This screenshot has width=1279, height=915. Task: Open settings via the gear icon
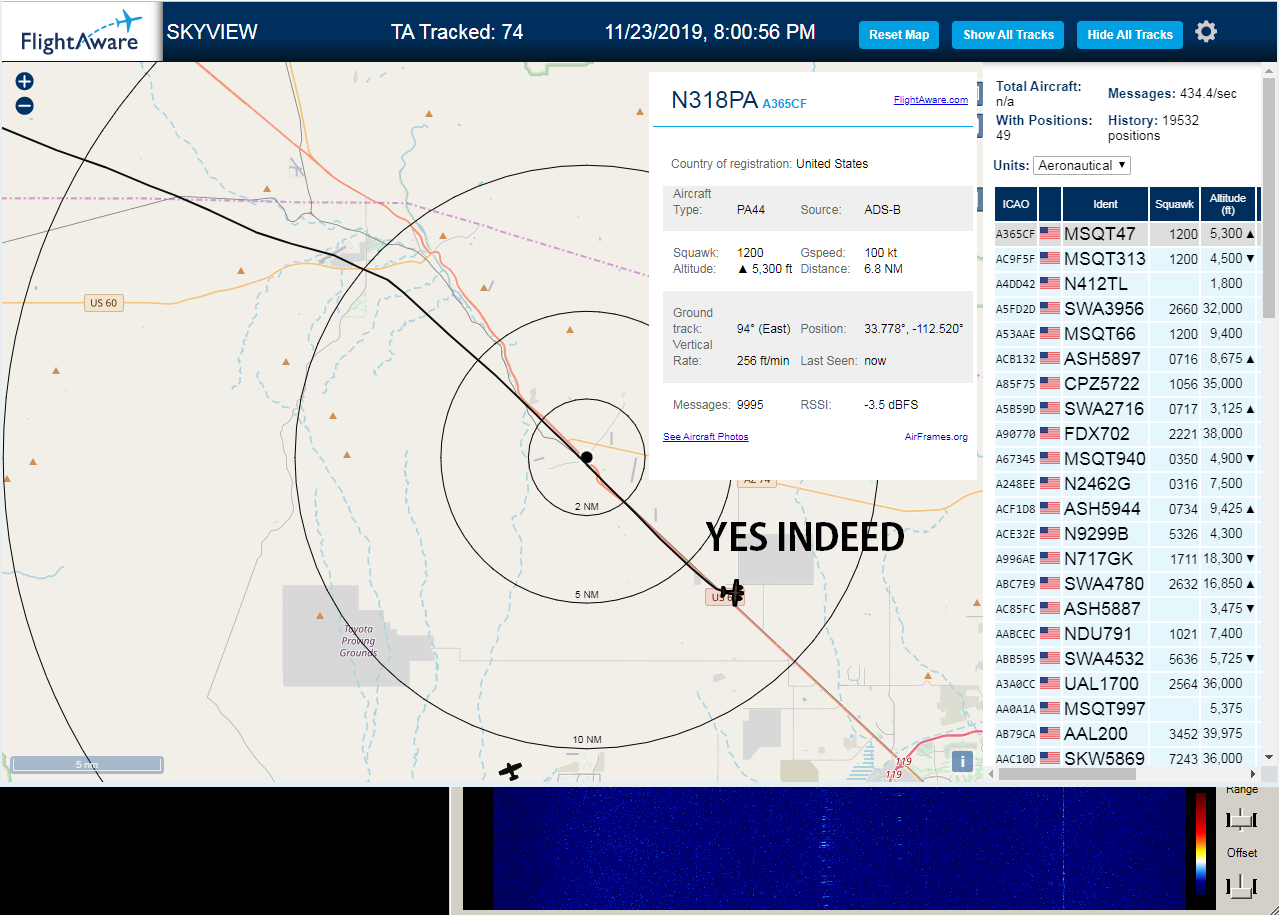1206,33
